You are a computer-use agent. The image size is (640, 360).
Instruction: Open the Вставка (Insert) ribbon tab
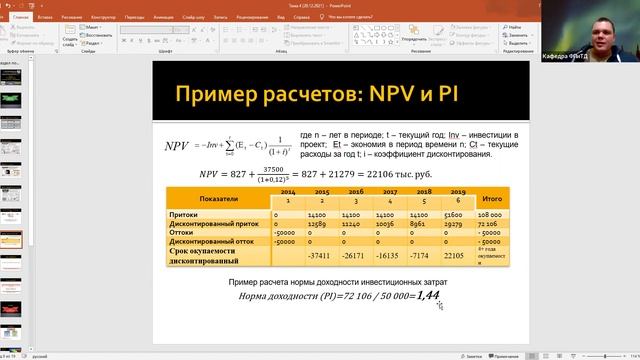pos(45,17)
